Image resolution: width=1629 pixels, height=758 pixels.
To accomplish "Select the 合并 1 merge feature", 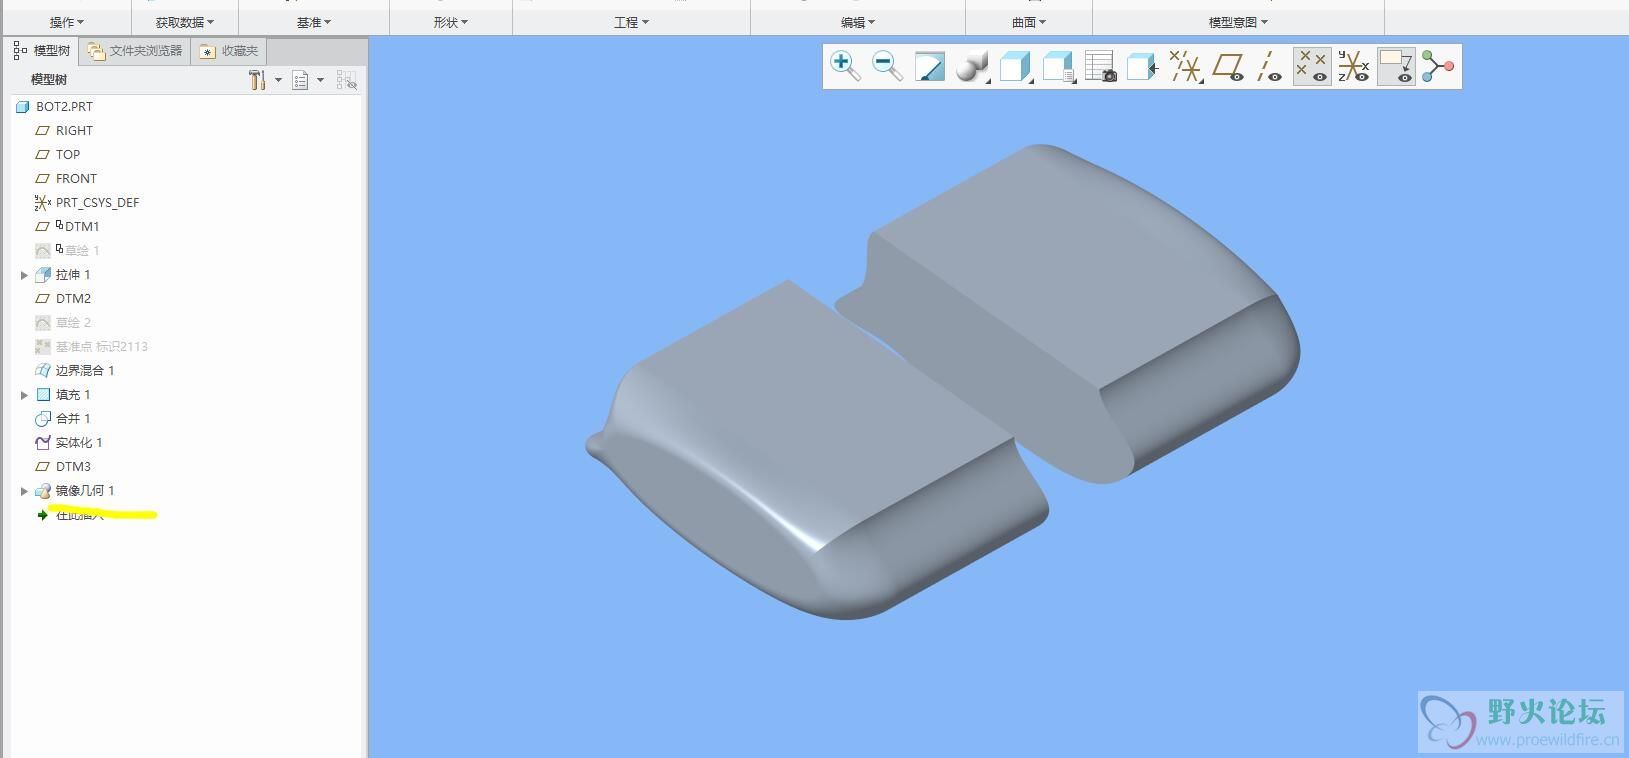I will [73, 419].
